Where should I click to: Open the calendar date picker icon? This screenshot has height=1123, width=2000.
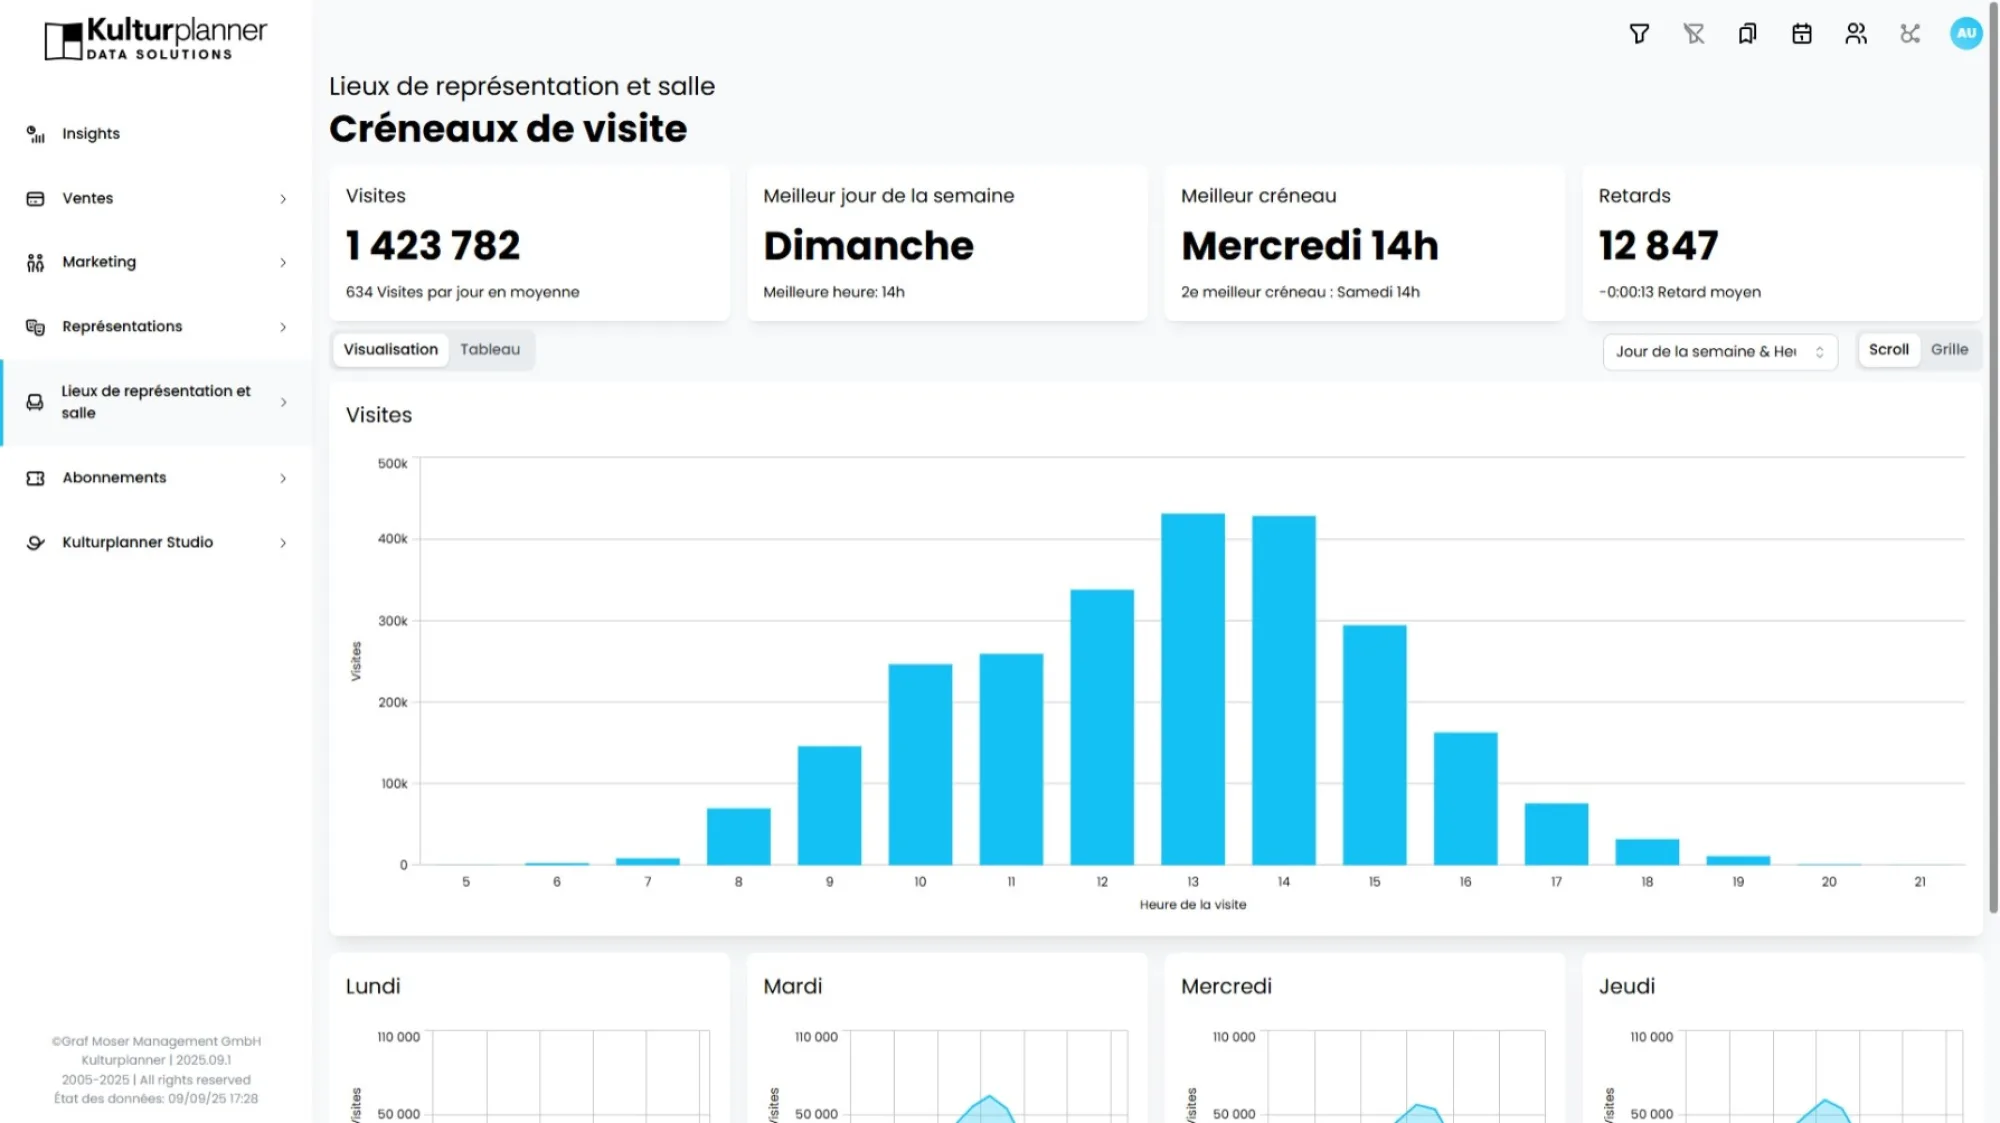[x=1802, y=34]
